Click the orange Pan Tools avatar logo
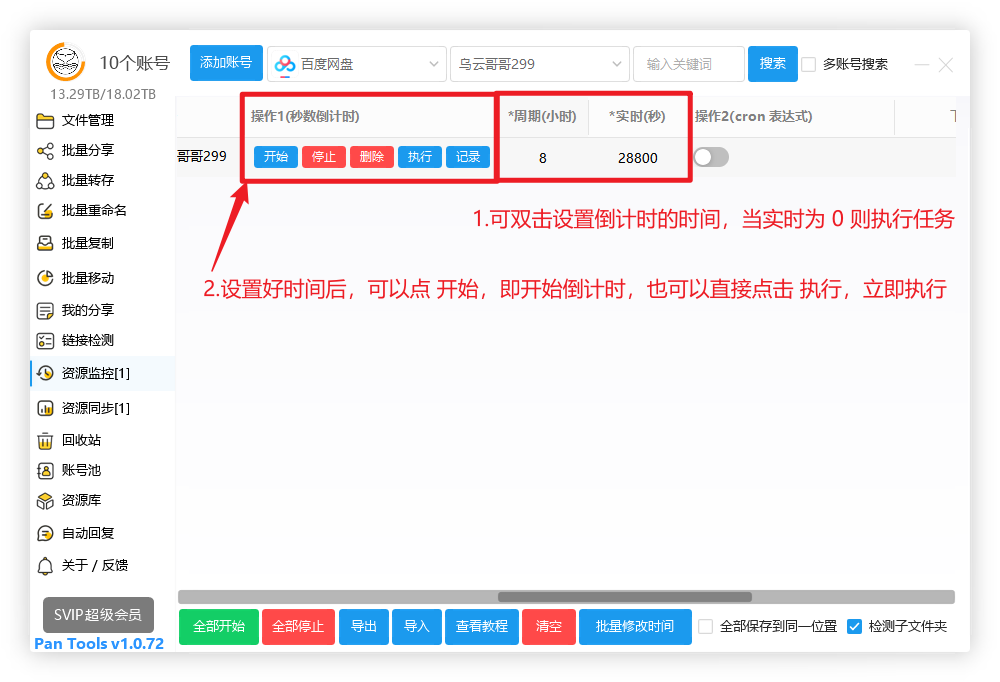The width and height of the screenshot is (1000, 682). 66,63
